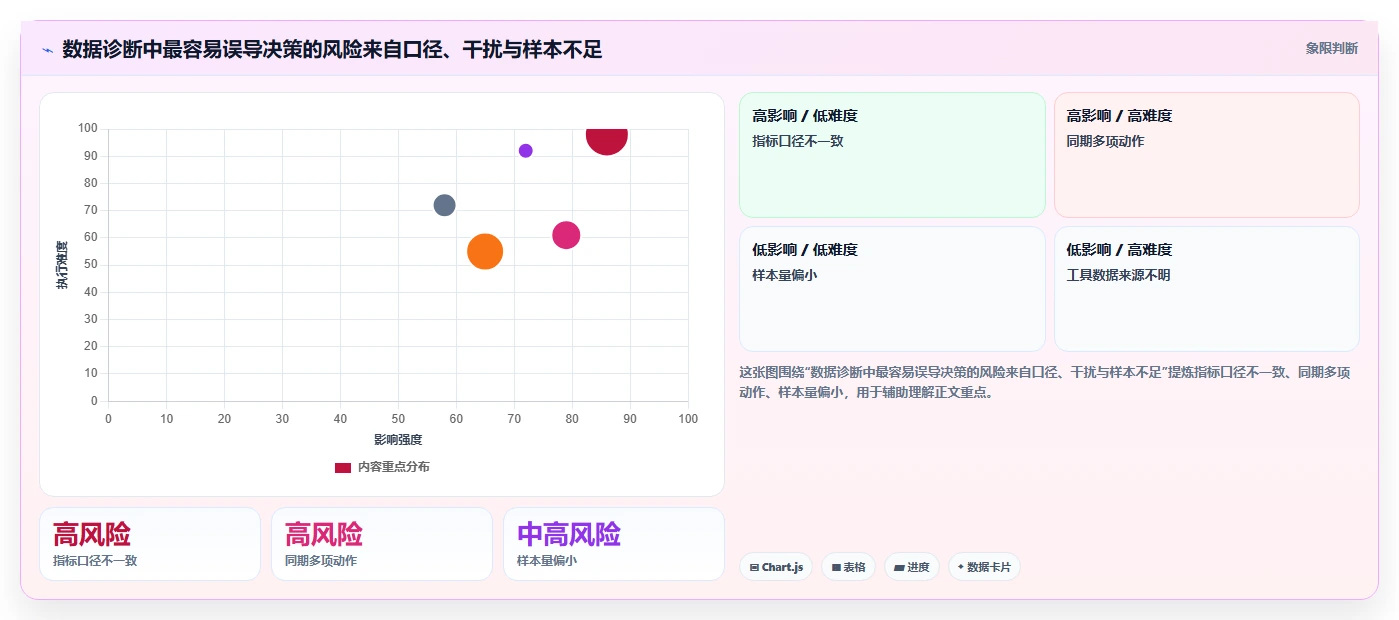
Task: Click the 指标口径不一致 text in green quadrant
Action: tap(798, 141)
